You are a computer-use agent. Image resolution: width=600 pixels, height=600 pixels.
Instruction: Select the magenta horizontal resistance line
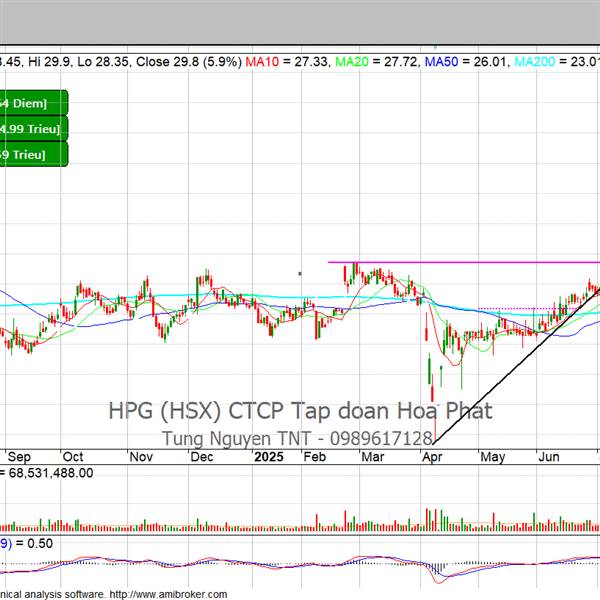point(470,263)
